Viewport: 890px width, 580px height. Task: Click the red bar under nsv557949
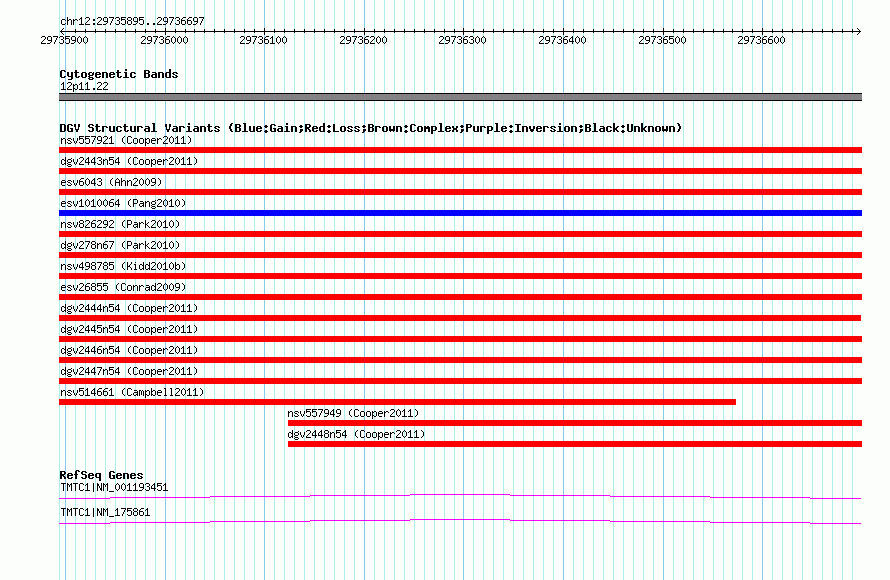tap(575, 423)
